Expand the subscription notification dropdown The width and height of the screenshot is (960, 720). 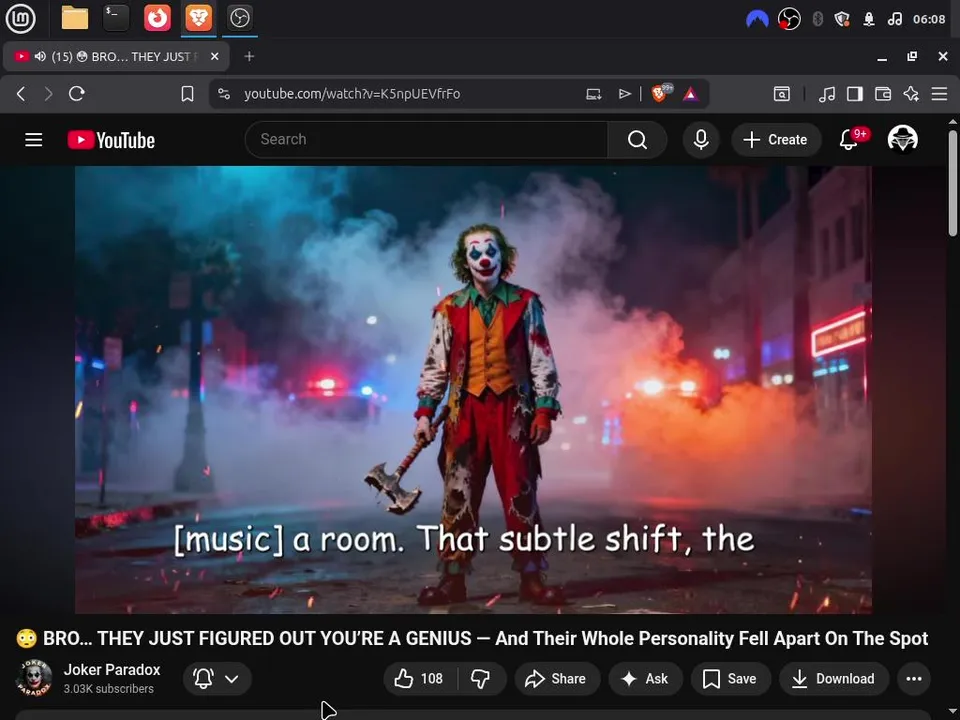point(217,678)
